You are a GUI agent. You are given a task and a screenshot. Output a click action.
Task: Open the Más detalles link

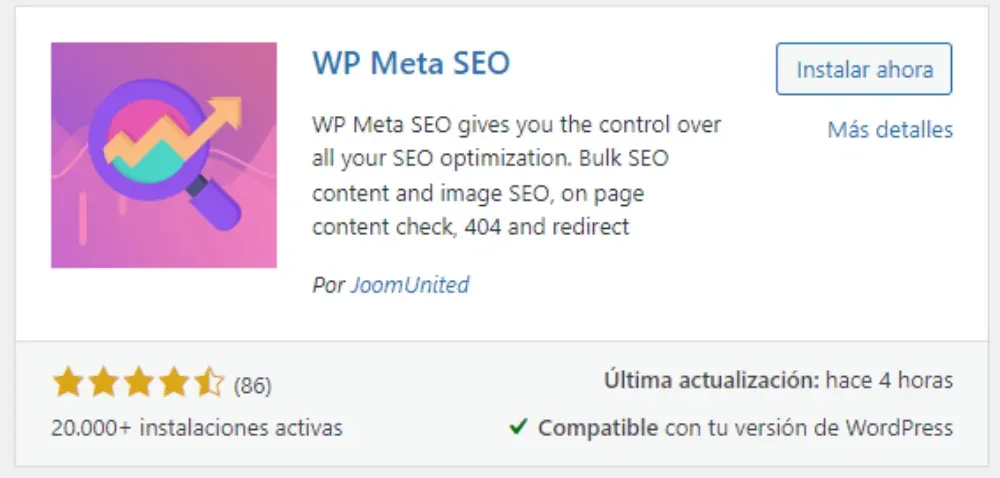point(890,130)
